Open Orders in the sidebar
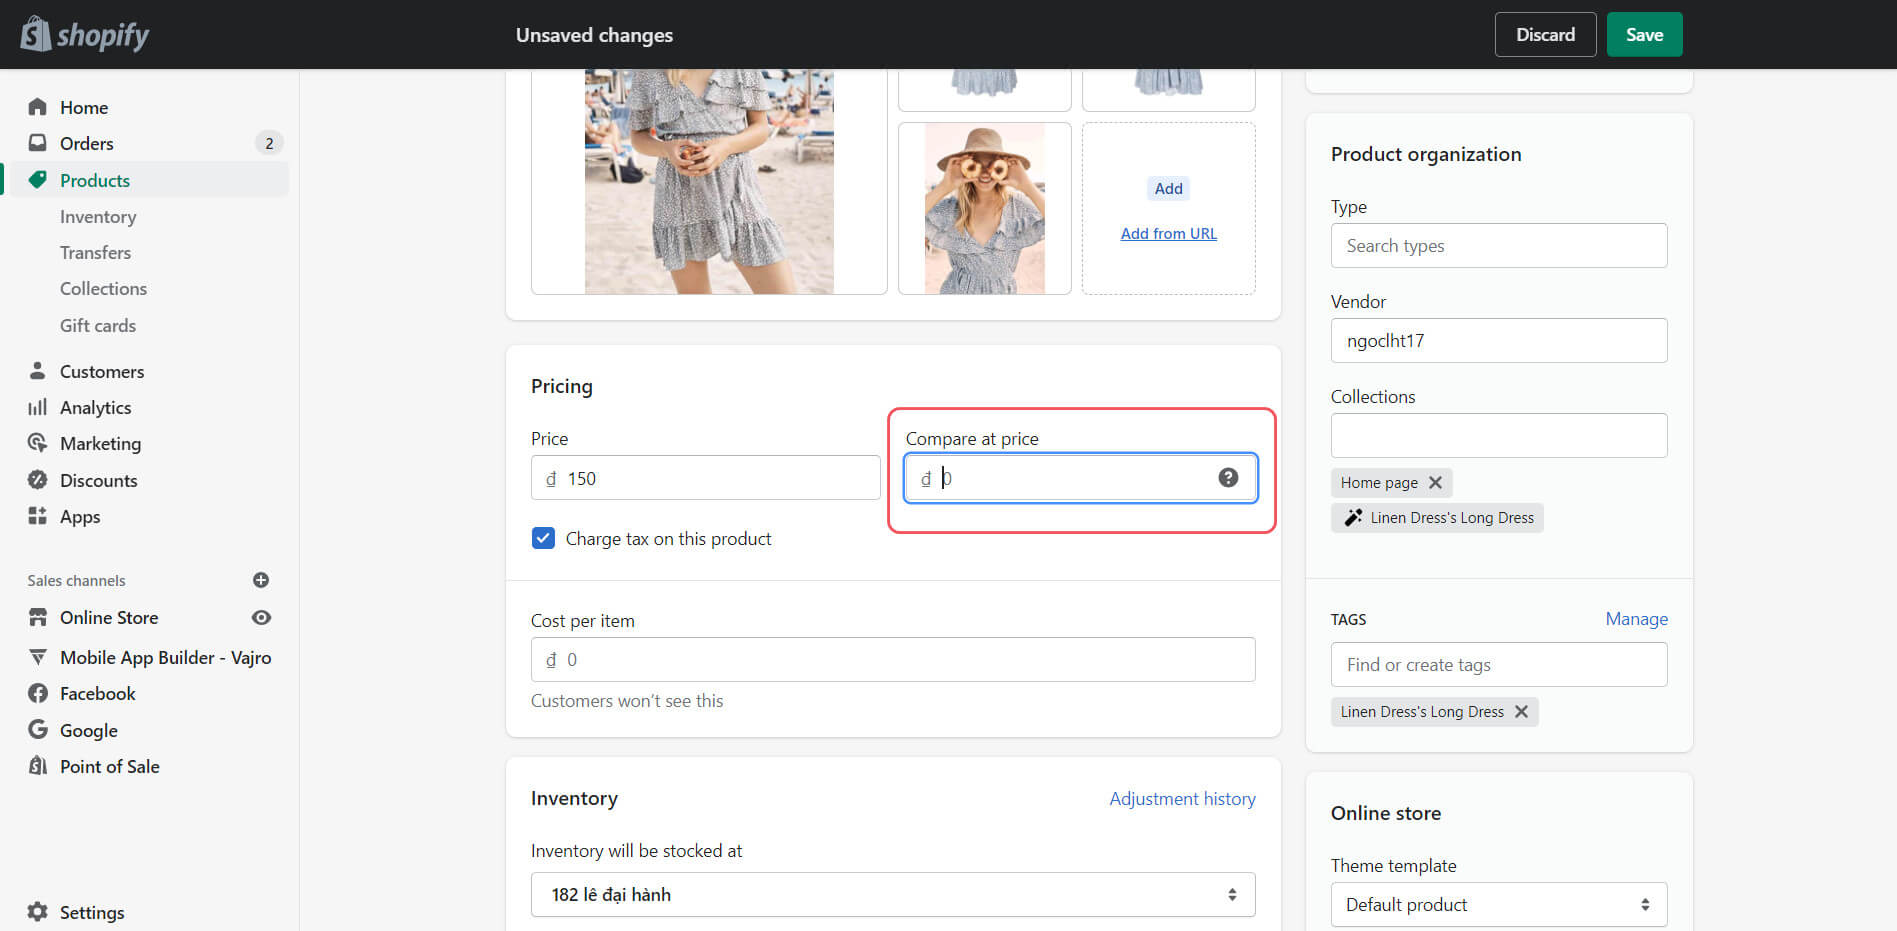Viewport: 1897px width, 931px height. [87, 143]
